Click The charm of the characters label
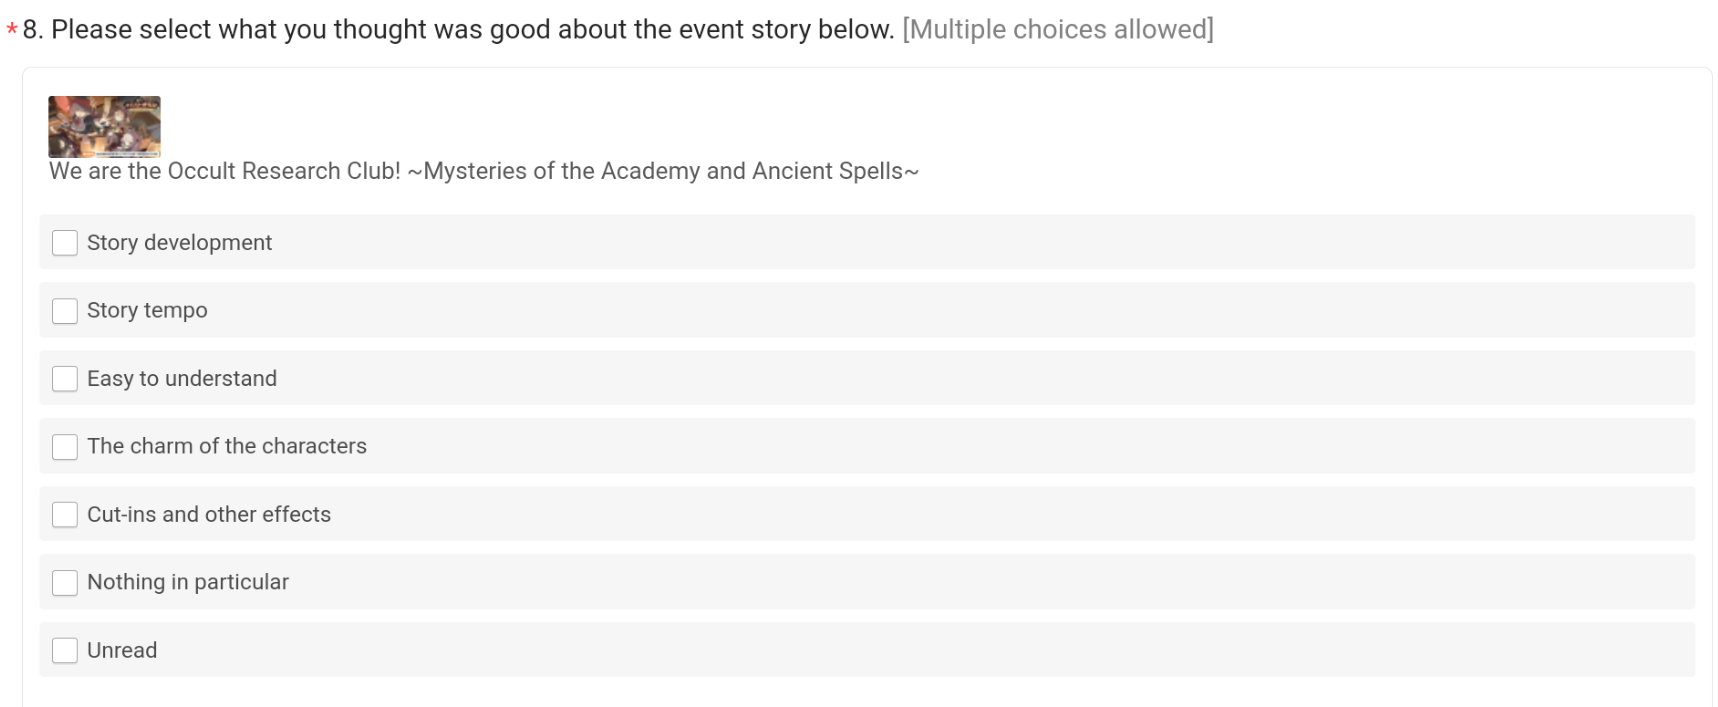 coord(227,446)
